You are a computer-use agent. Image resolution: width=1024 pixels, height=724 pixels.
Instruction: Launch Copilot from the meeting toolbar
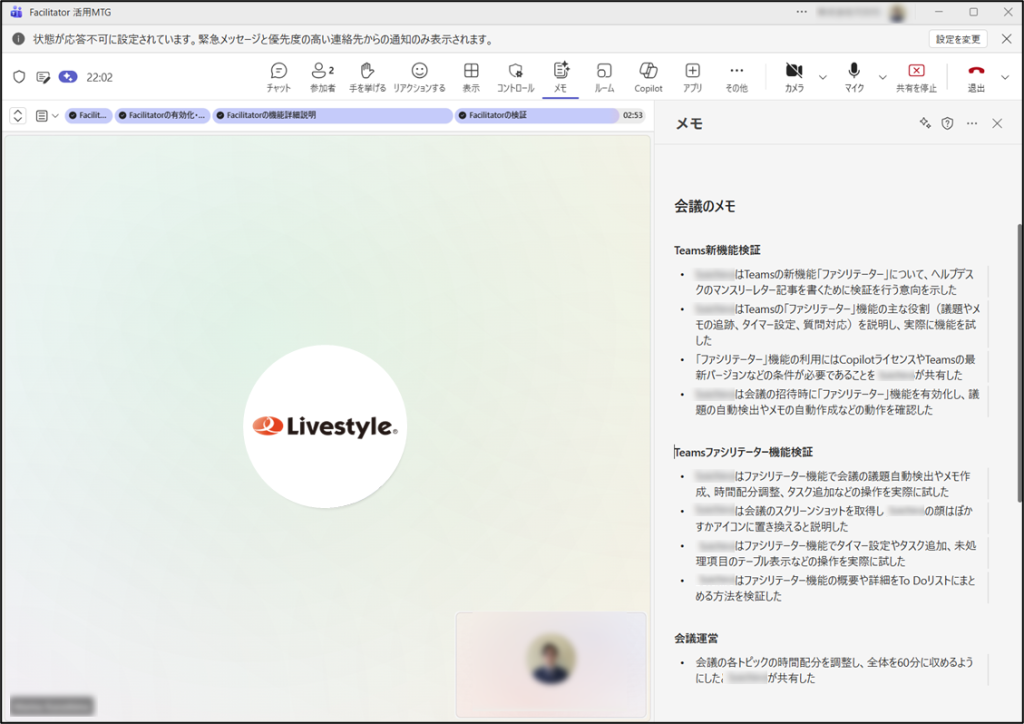pyautogui.click(x=648, y=76)
